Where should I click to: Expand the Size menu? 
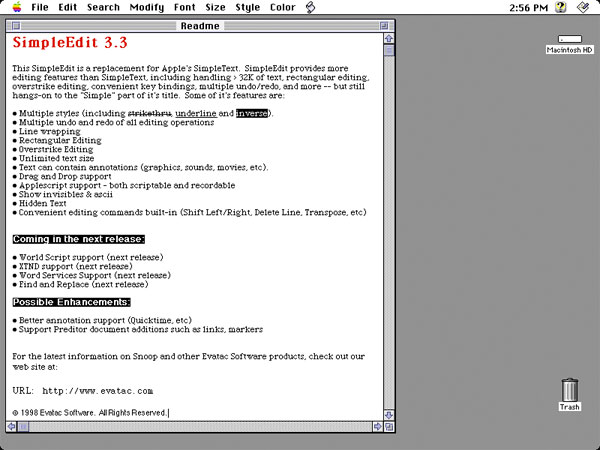tap(216, 8)
